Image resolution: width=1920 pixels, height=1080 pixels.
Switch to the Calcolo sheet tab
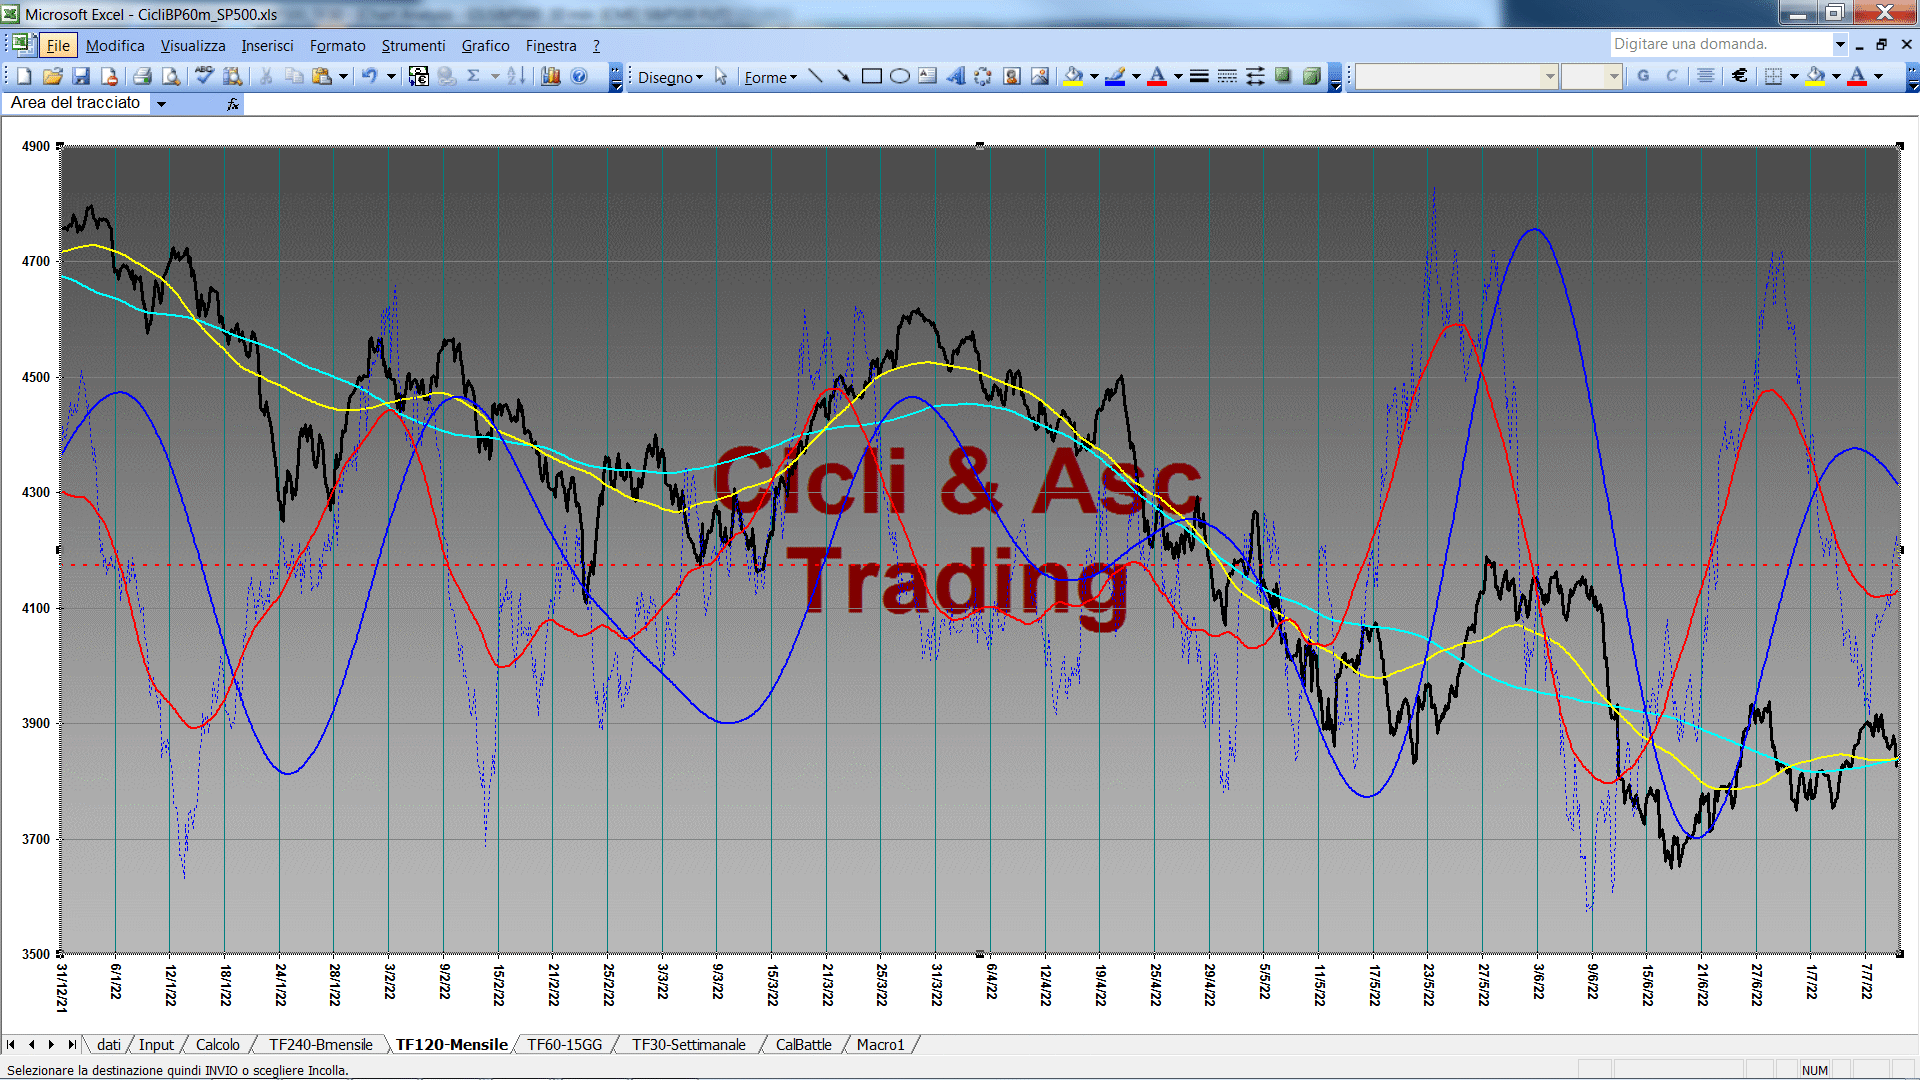click(217, 1044)
